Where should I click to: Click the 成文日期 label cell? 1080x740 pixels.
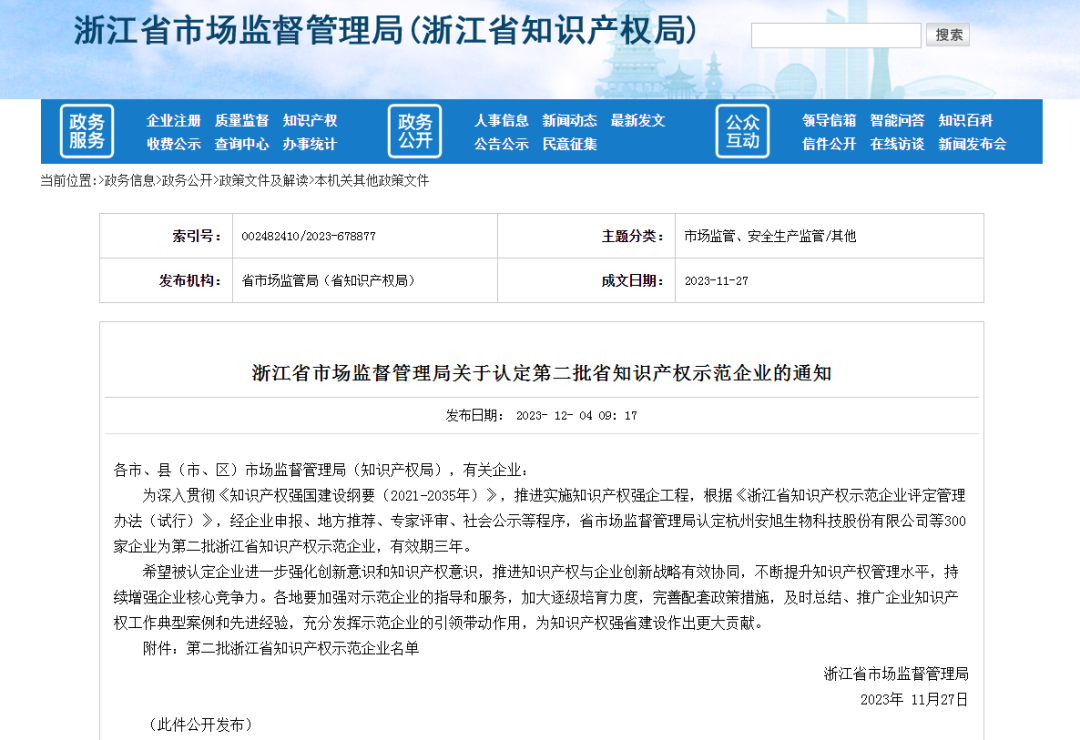pyautogui.click(x=586, y=280)
